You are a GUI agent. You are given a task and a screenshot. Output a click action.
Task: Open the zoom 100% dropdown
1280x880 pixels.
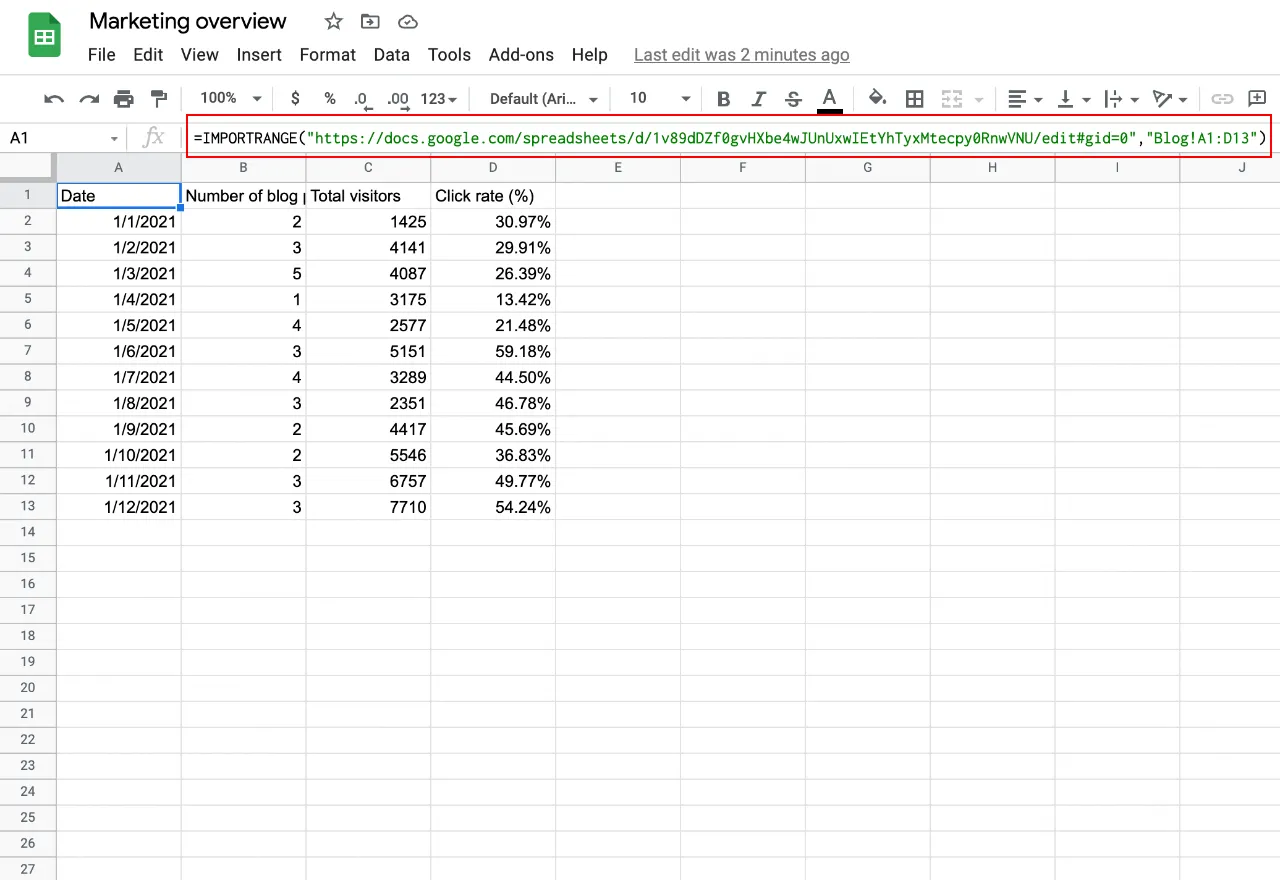pos(231,98)
